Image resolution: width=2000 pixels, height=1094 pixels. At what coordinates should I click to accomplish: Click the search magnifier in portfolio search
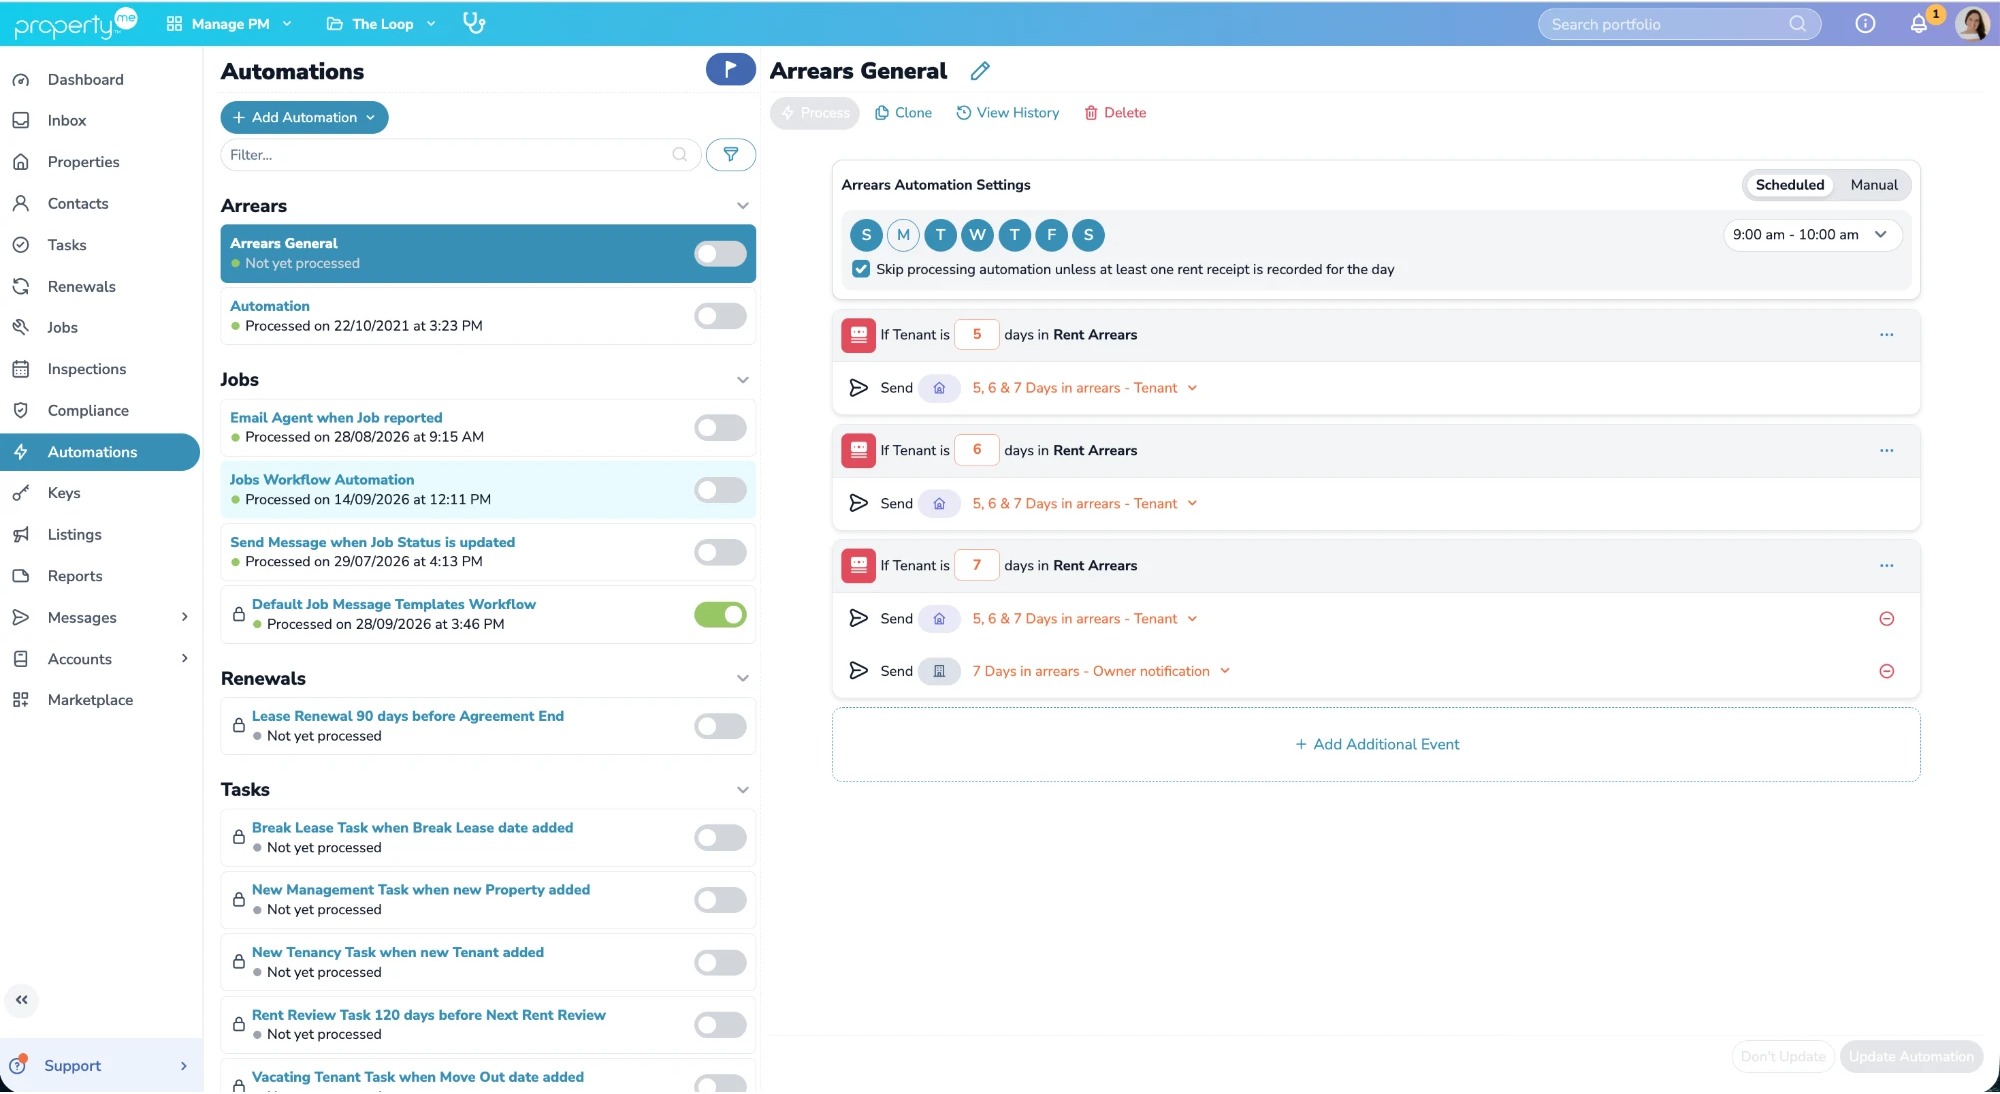(x=1797, y=24)
